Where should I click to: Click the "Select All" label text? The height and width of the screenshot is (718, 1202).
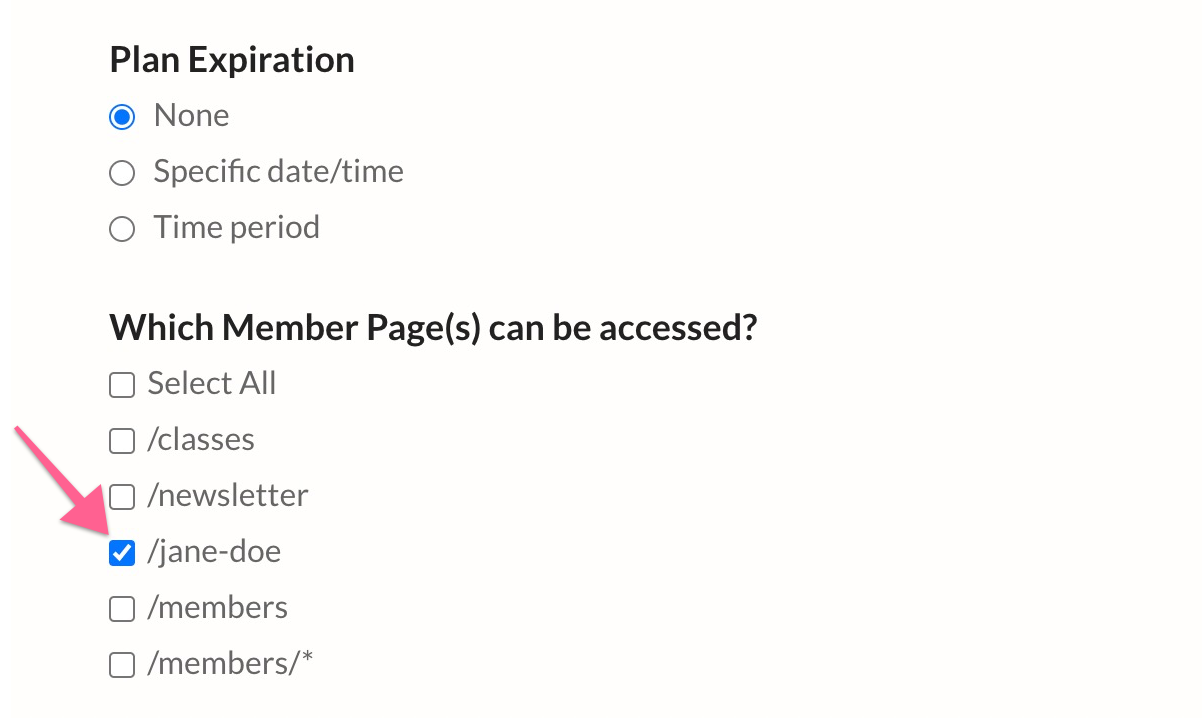click(211, 383)
